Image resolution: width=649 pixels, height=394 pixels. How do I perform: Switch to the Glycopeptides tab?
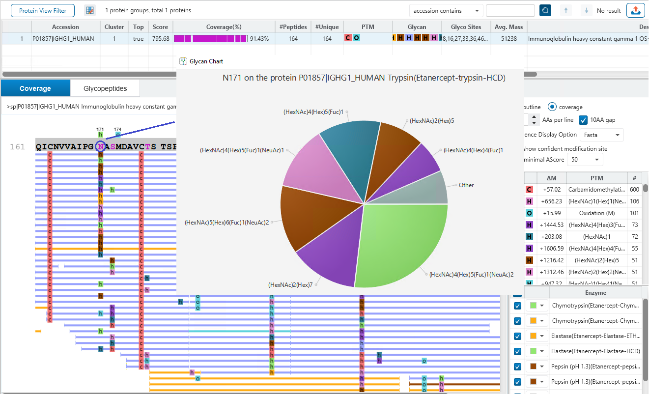(x=105, y=89)
